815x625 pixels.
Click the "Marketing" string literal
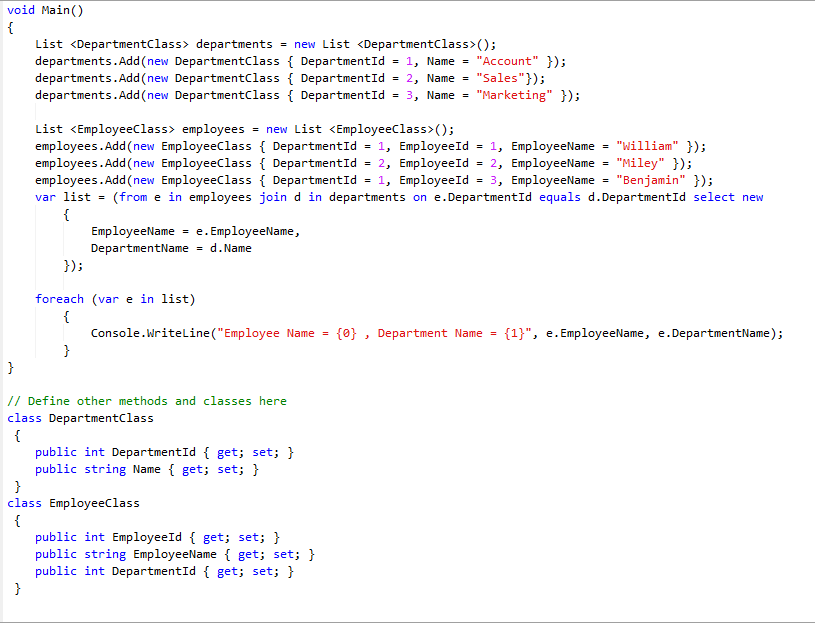point(514,96)
